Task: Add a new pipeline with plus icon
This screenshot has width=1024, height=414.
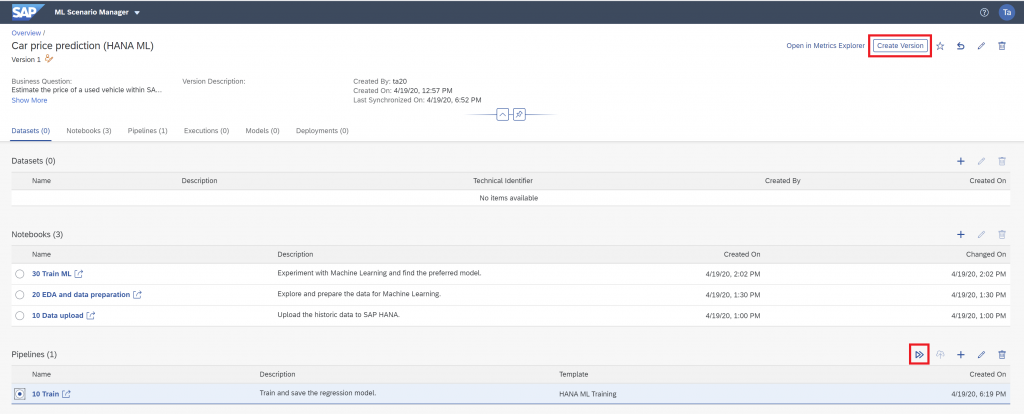Action: pyautogui.click(x=961, y=355)
